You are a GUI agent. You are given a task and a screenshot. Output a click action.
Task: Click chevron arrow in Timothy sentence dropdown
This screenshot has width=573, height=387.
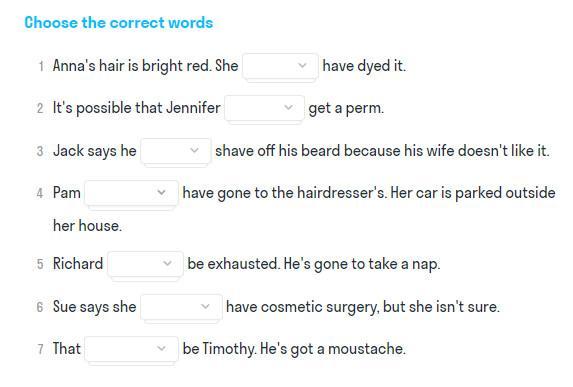(162, 348)
